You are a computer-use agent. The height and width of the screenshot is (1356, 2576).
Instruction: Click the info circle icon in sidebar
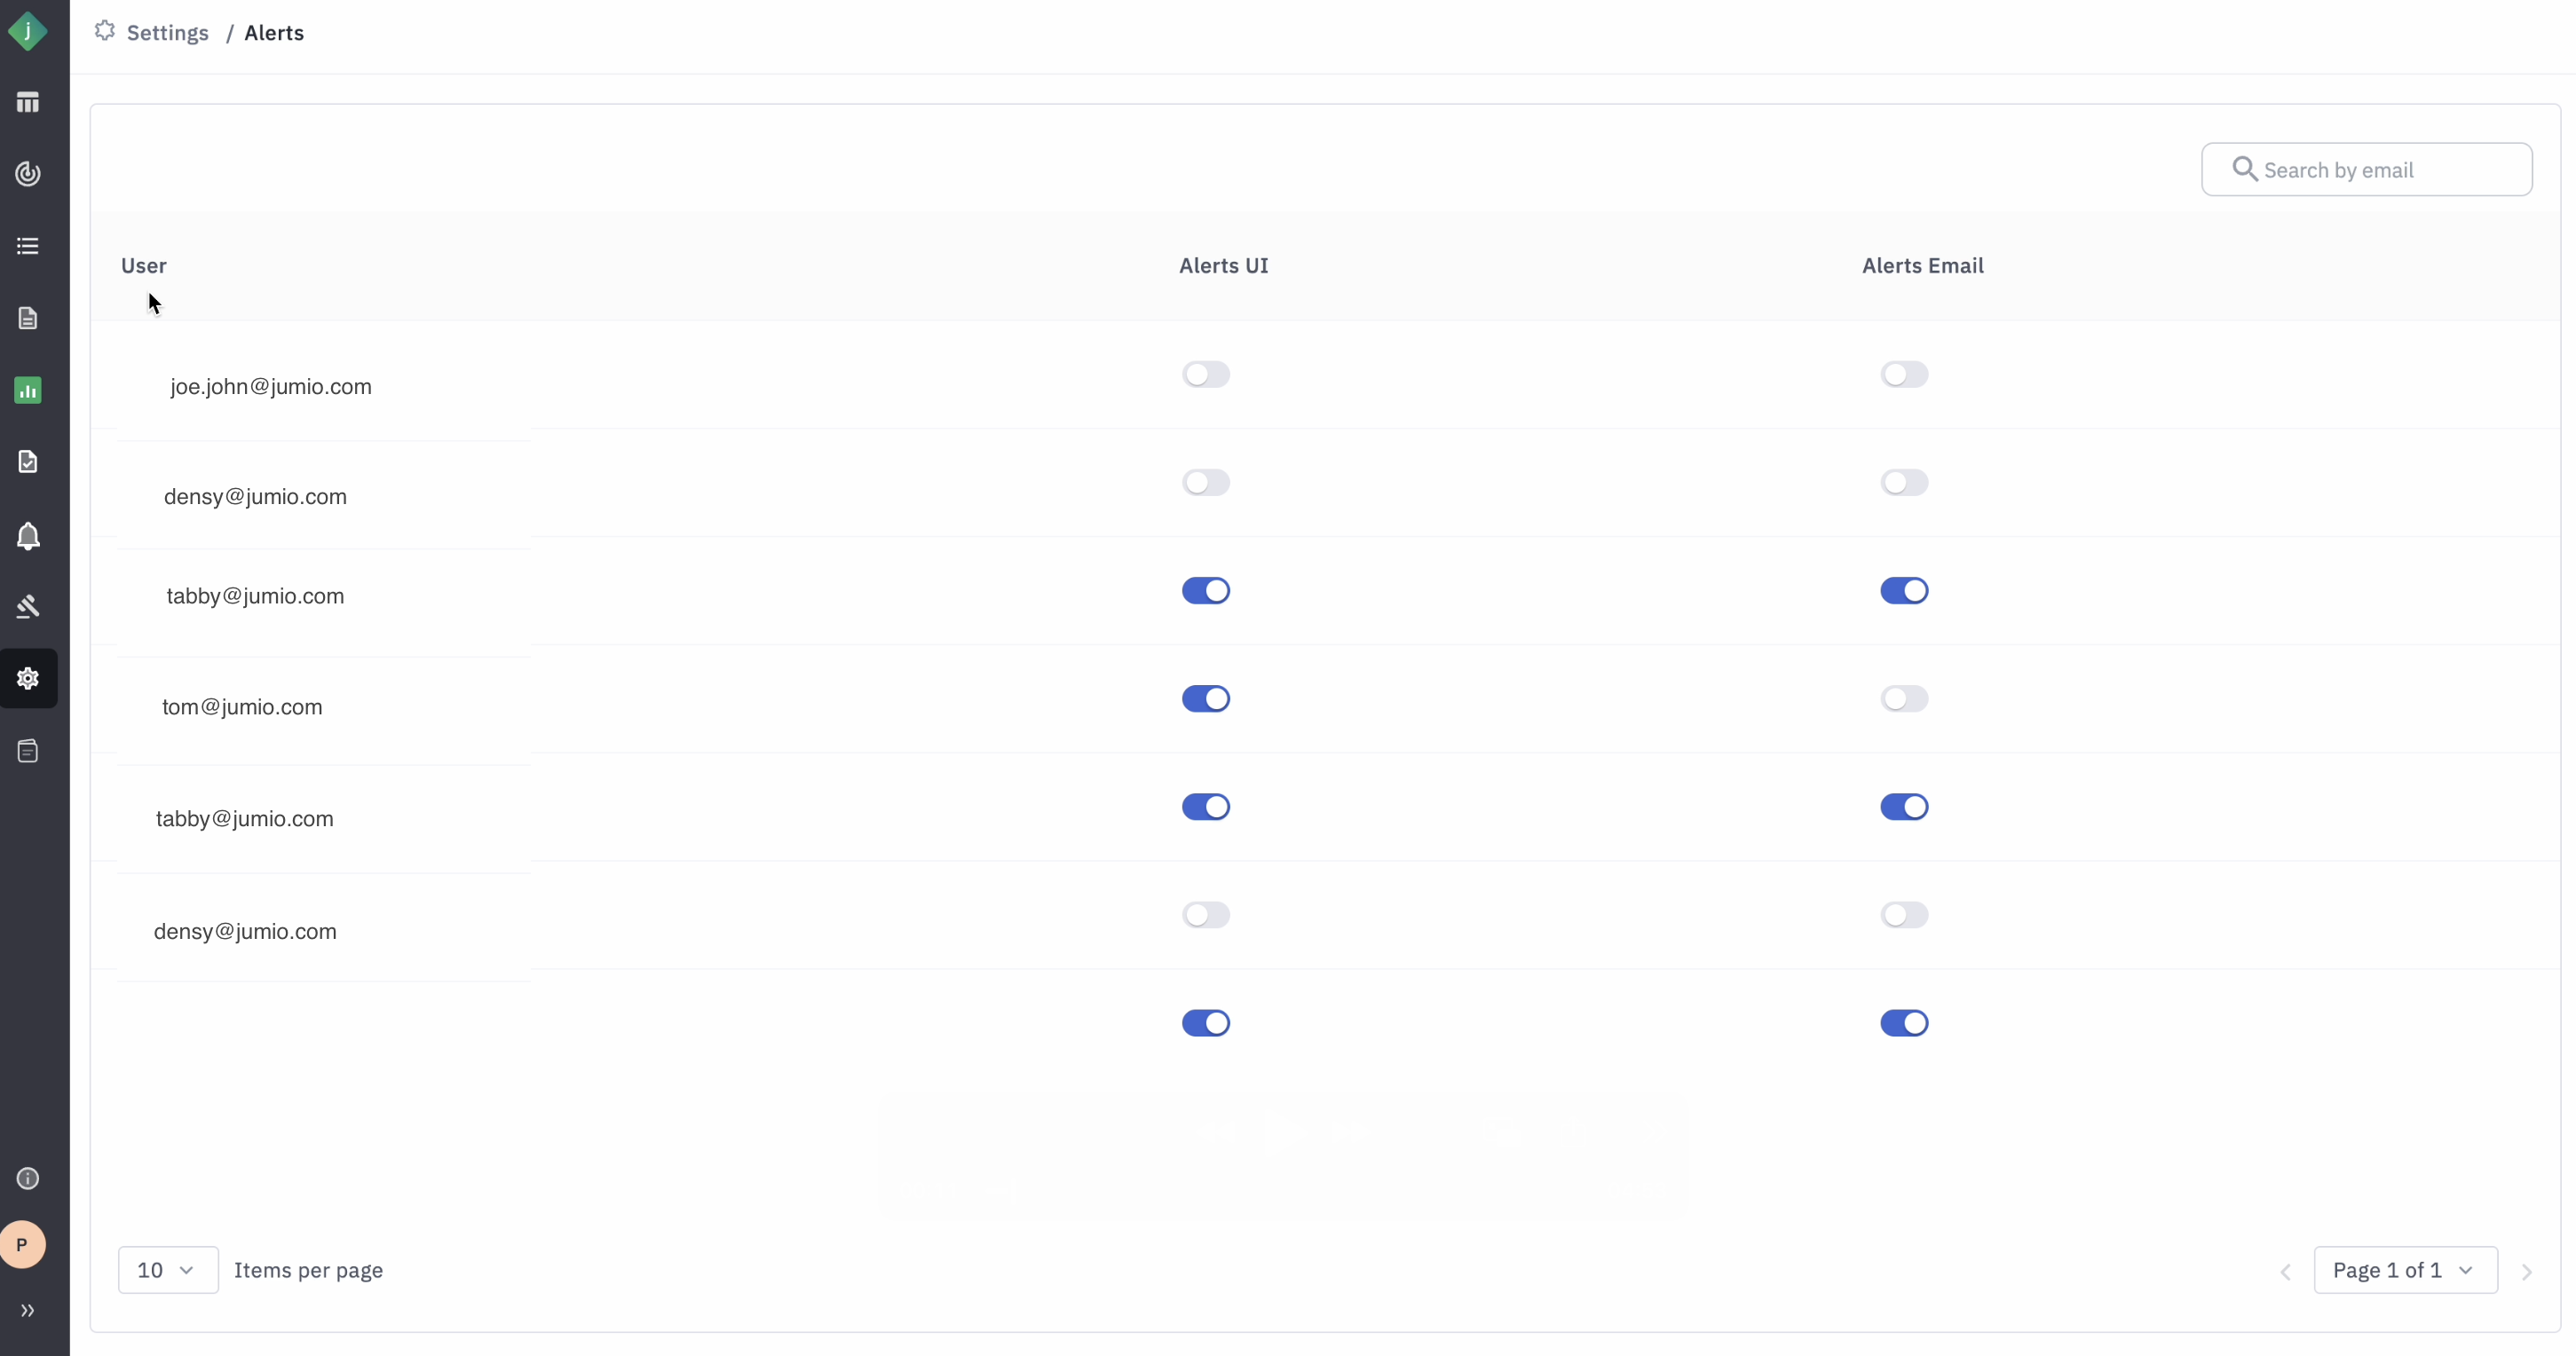pyautogui.click(x=28, y=1178)
